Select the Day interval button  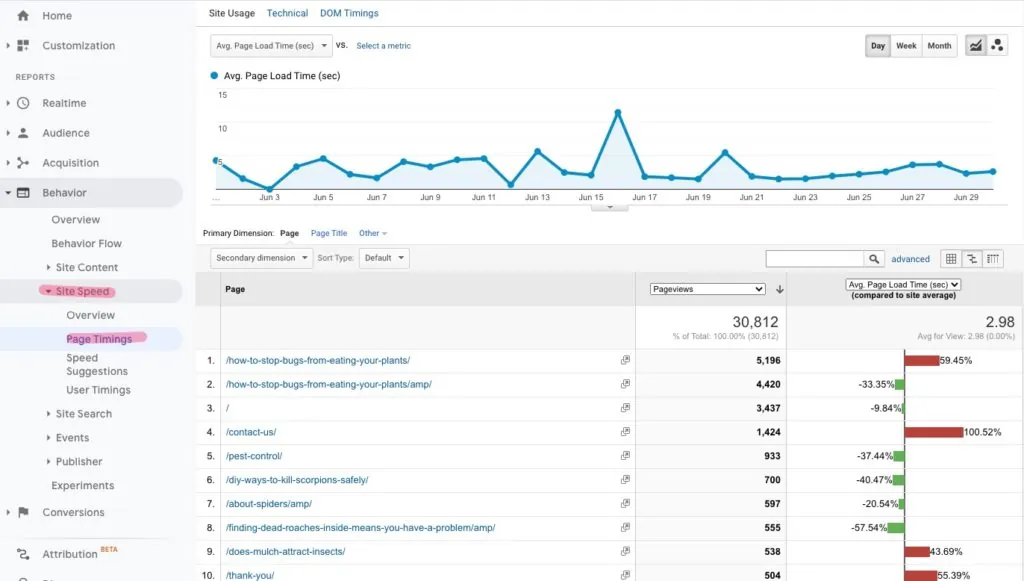tap(877, 46)
